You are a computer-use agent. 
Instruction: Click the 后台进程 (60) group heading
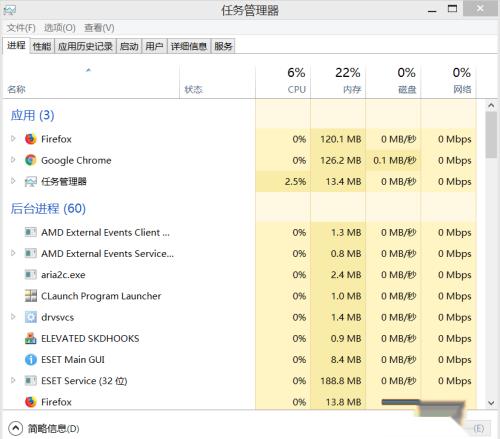coord(48,209)
